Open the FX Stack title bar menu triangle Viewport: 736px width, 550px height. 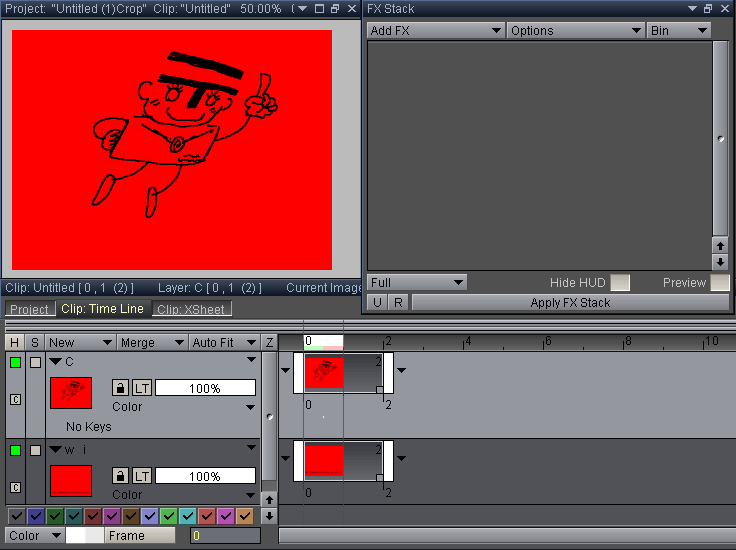coord(692,8)
